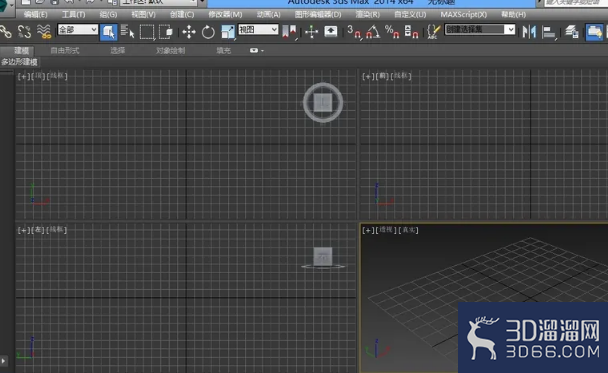Click the Unlink Selection icon
The height and width of the screenshot is (373, 608).
pyautogui.click(x=24, y=32)
